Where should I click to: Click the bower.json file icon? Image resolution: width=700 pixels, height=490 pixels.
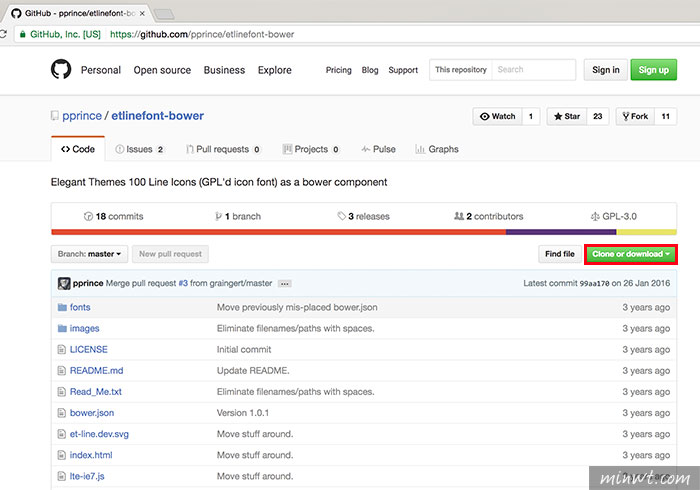[62, 413]
